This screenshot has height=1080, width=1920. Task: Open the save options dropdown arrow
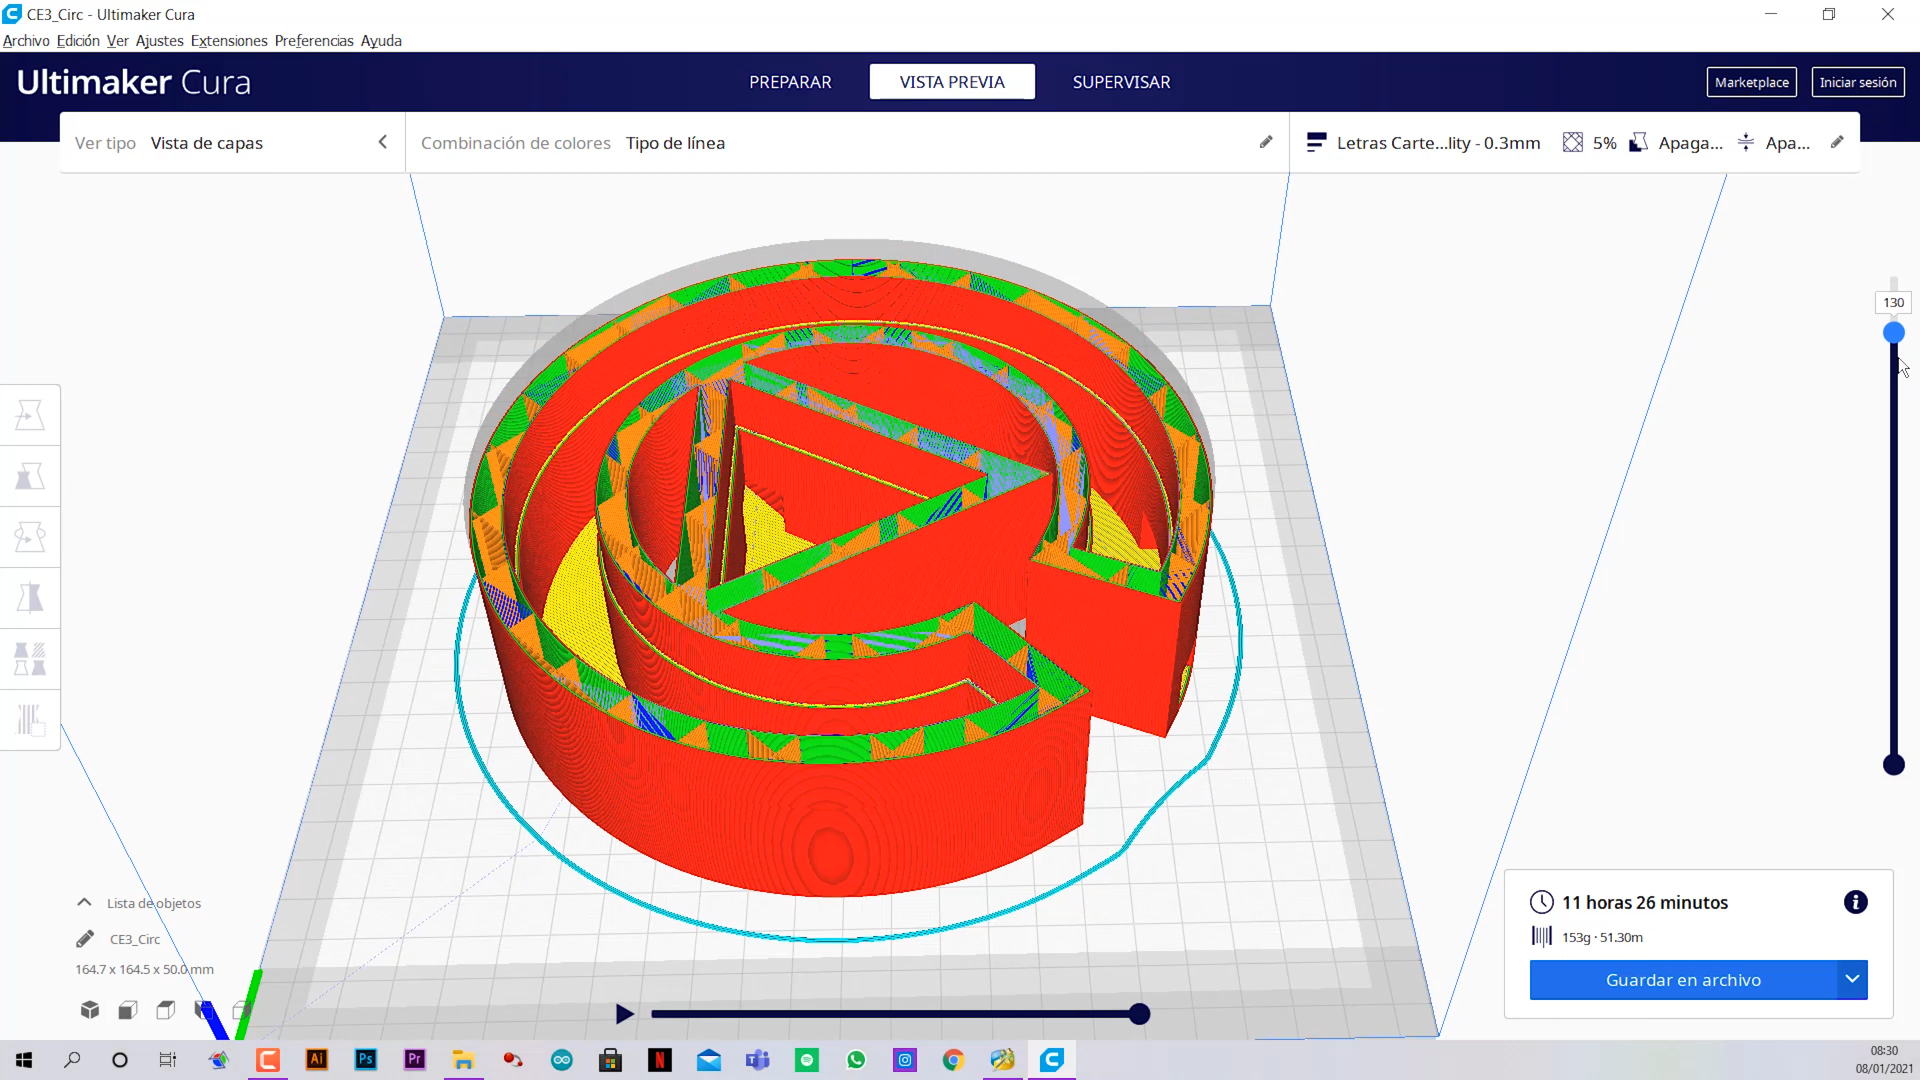coord(1852,979)
